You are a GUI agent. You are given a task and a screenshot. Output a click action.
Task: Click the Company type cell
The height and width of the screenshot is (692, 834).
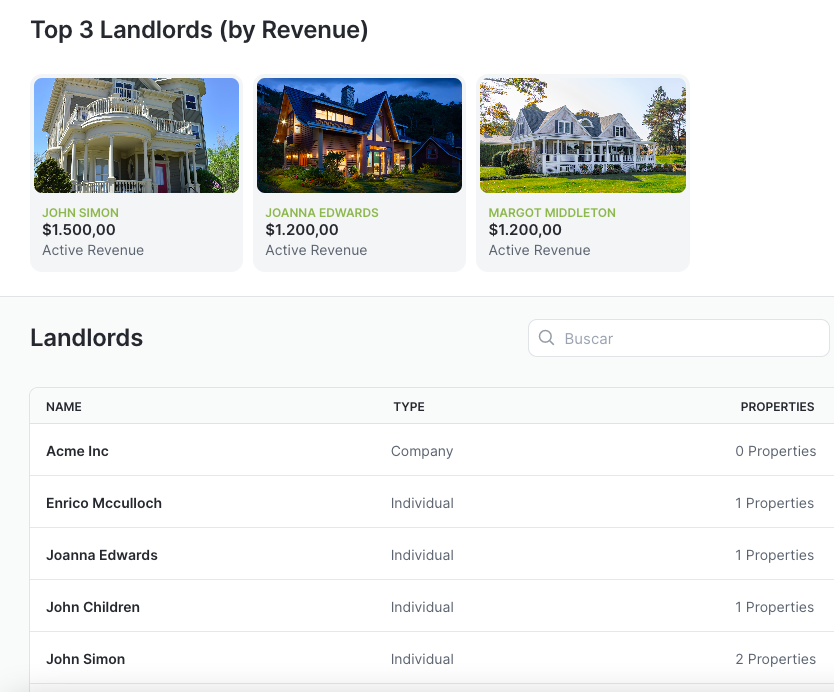point(422,451)
